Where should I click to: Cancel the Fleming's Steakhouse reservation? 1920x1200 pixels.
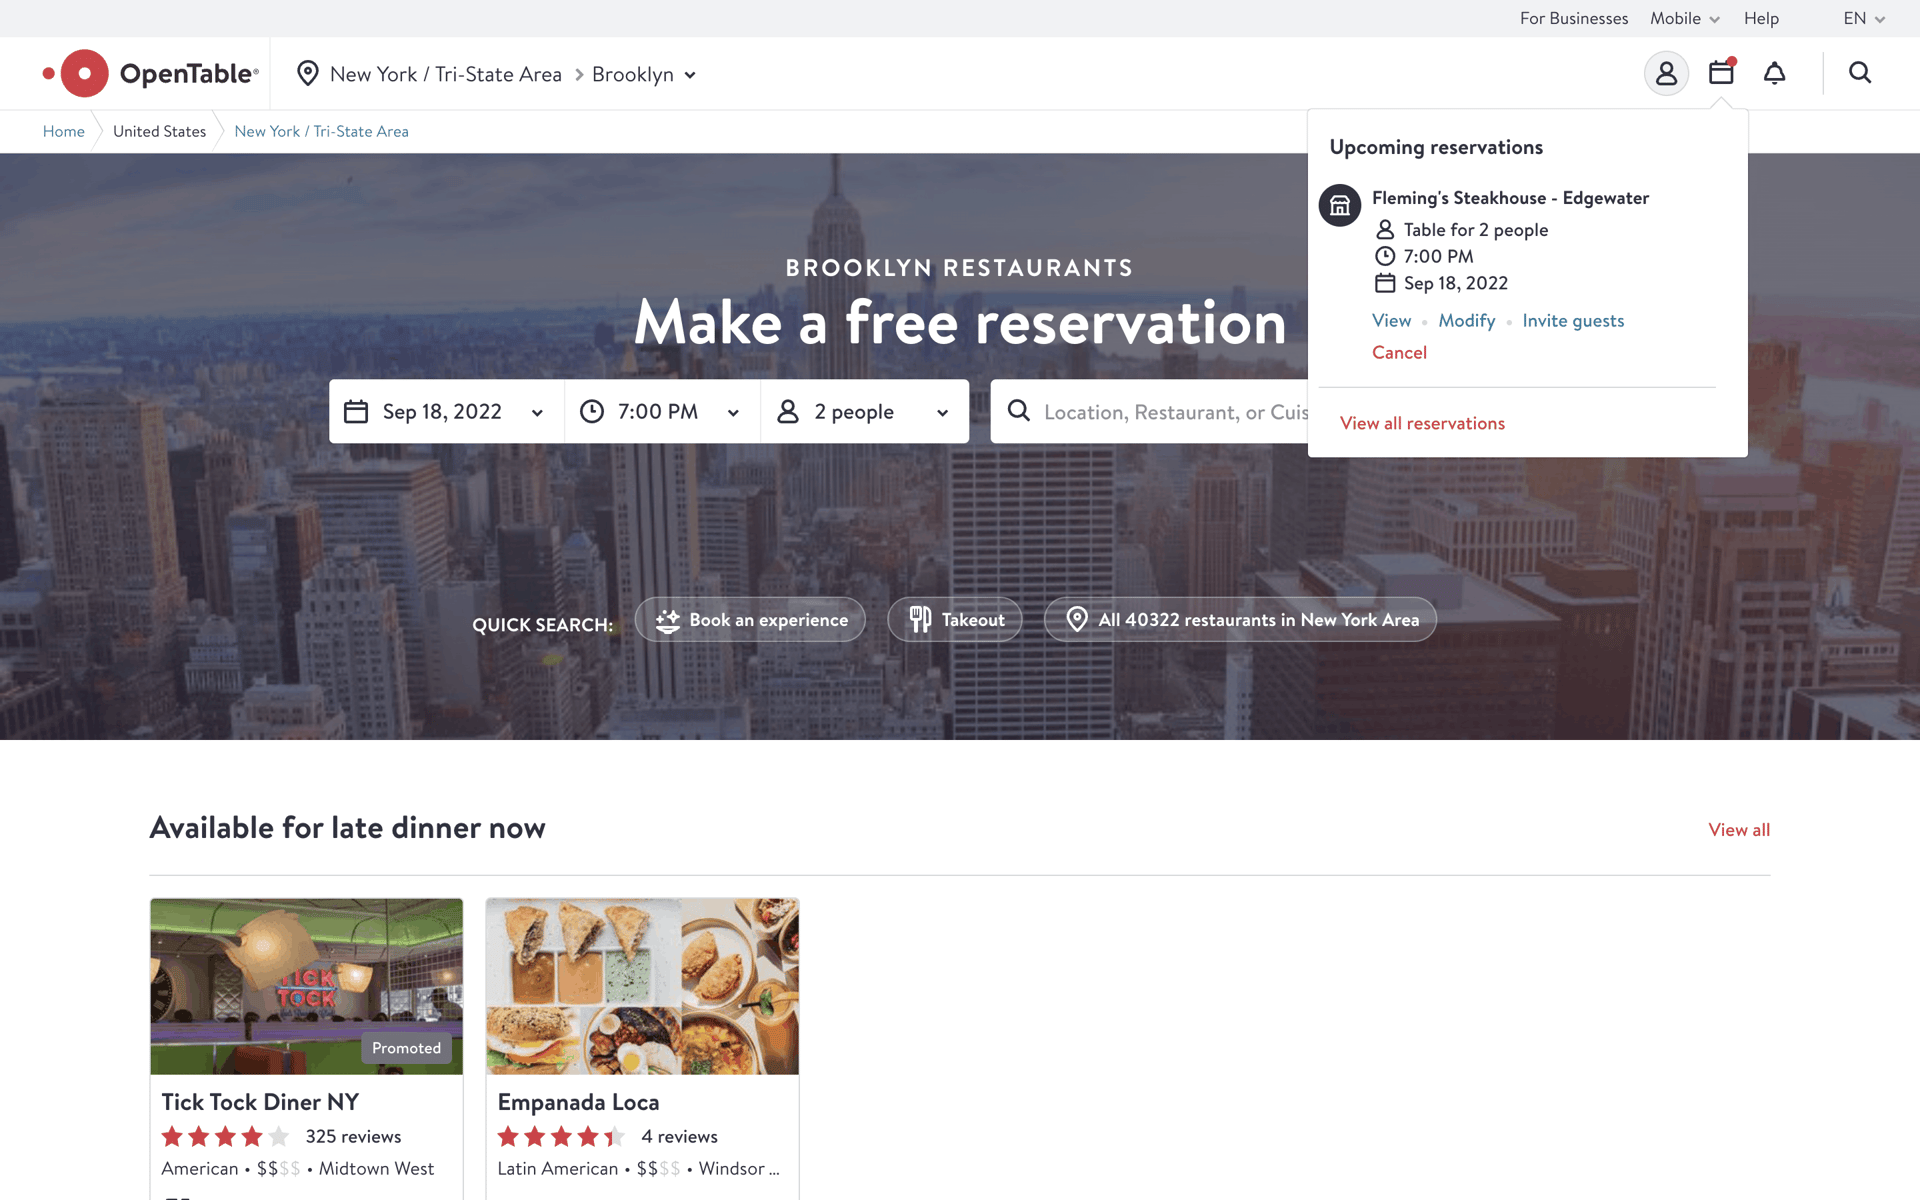1399,352
